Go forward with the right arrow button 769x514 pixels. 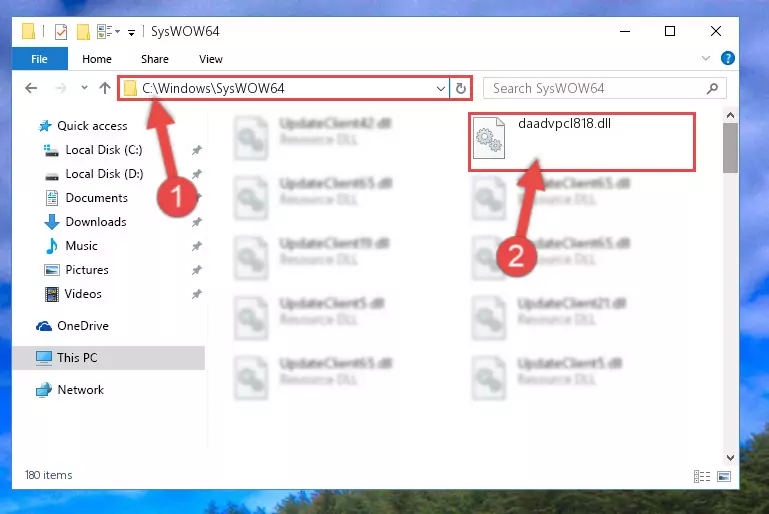(x=61, y=88)
